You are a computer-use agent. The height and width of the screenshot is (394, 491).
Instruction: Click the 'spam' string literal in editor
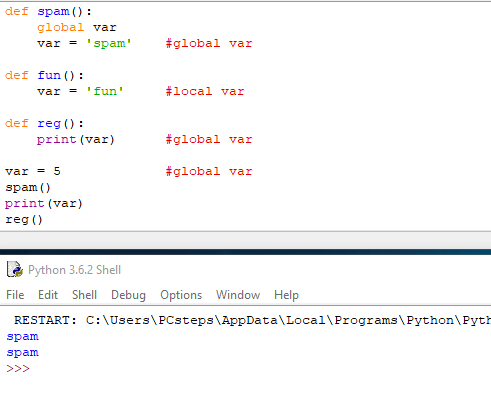[x=109, y=43]
